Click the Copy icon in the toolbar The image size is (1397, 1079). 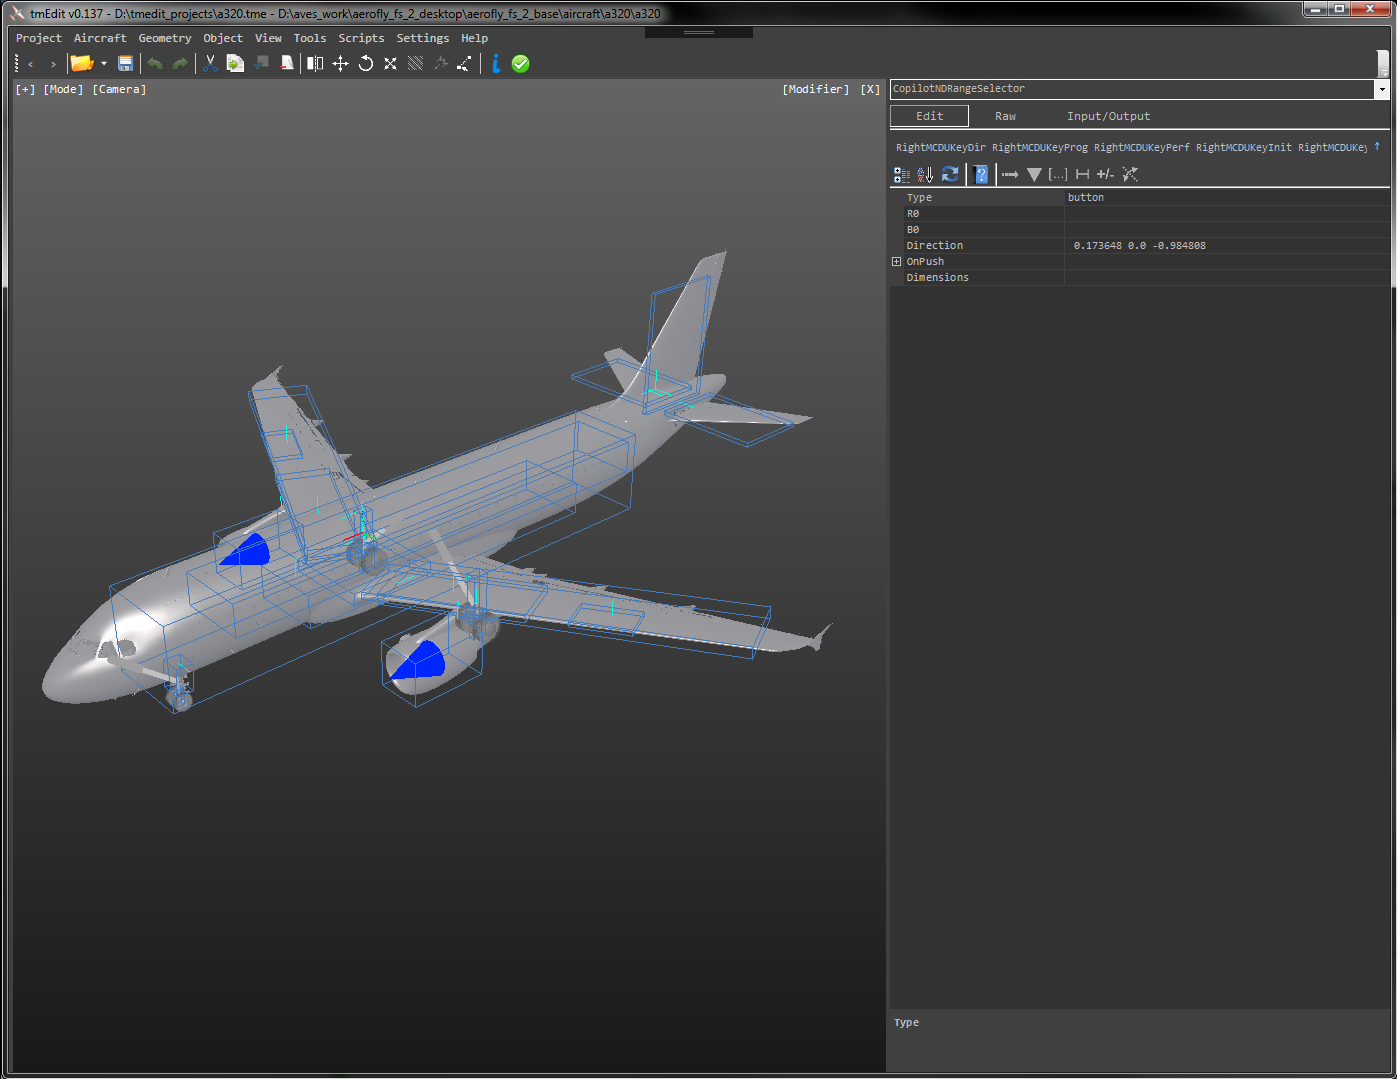235,63
